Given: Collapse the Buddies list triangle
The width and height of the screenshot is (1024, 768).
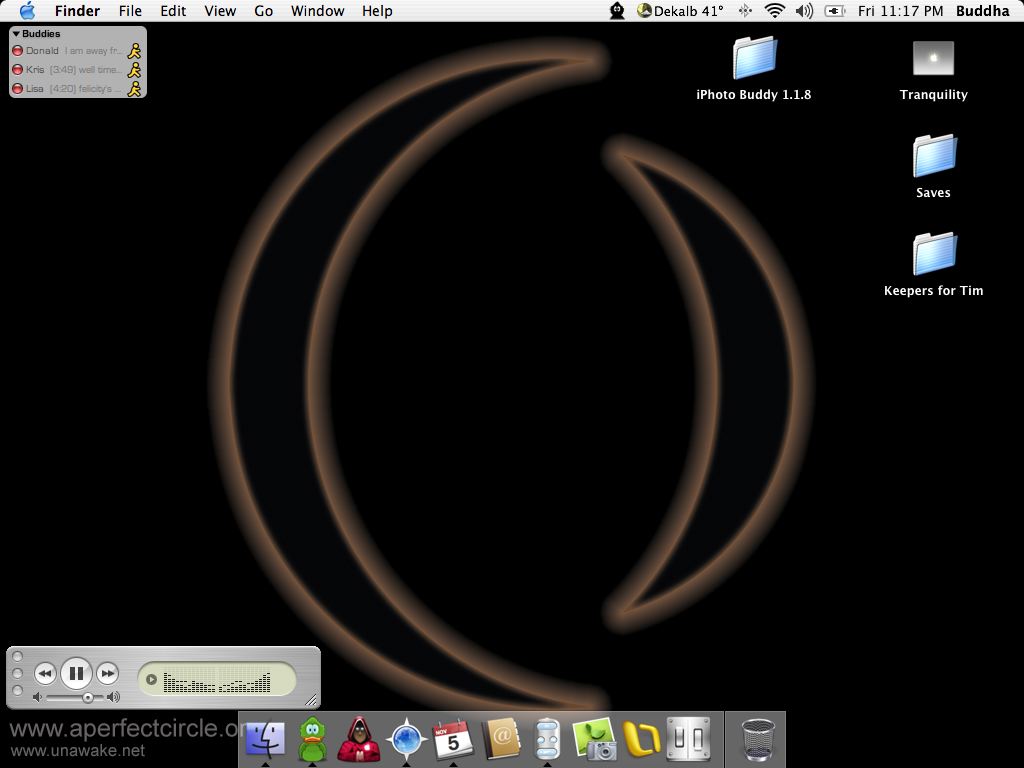Looking at the screenshot, I should (16, 33).
